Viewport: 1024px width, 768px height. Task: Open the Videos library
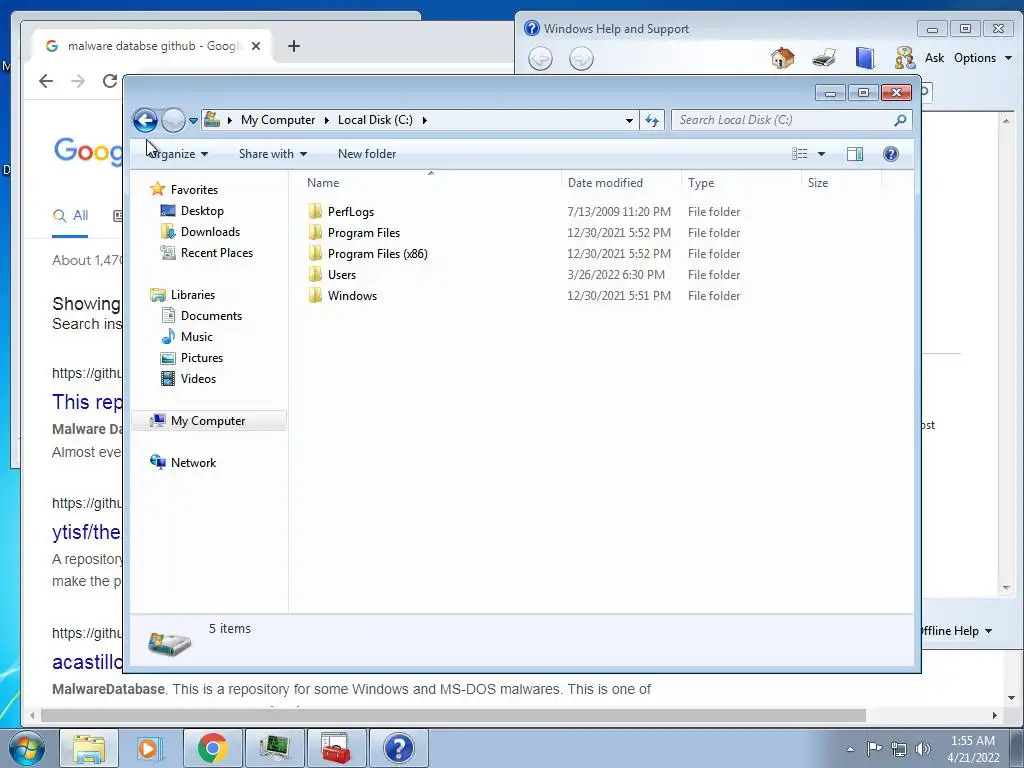198,378
